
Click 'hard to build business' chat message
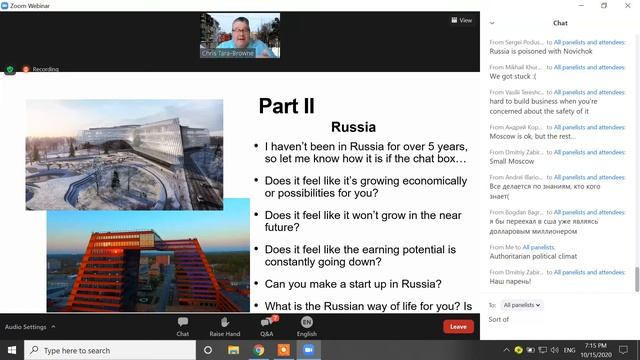point(543,106)
